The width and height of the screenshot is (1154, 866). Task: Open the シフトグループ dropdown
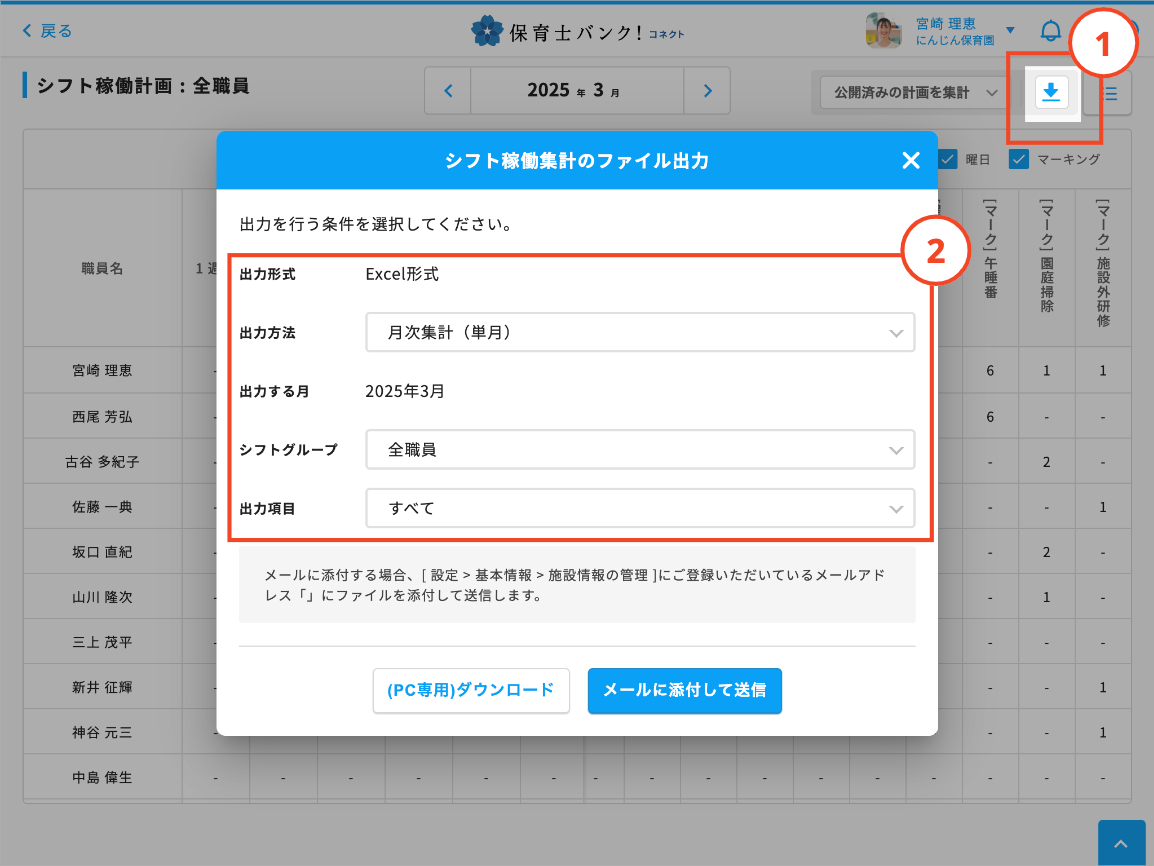[640, 450]
